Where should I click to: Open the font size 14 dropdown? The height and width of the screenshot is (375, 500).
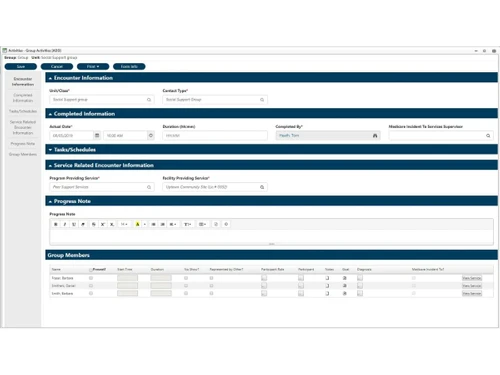124,224
